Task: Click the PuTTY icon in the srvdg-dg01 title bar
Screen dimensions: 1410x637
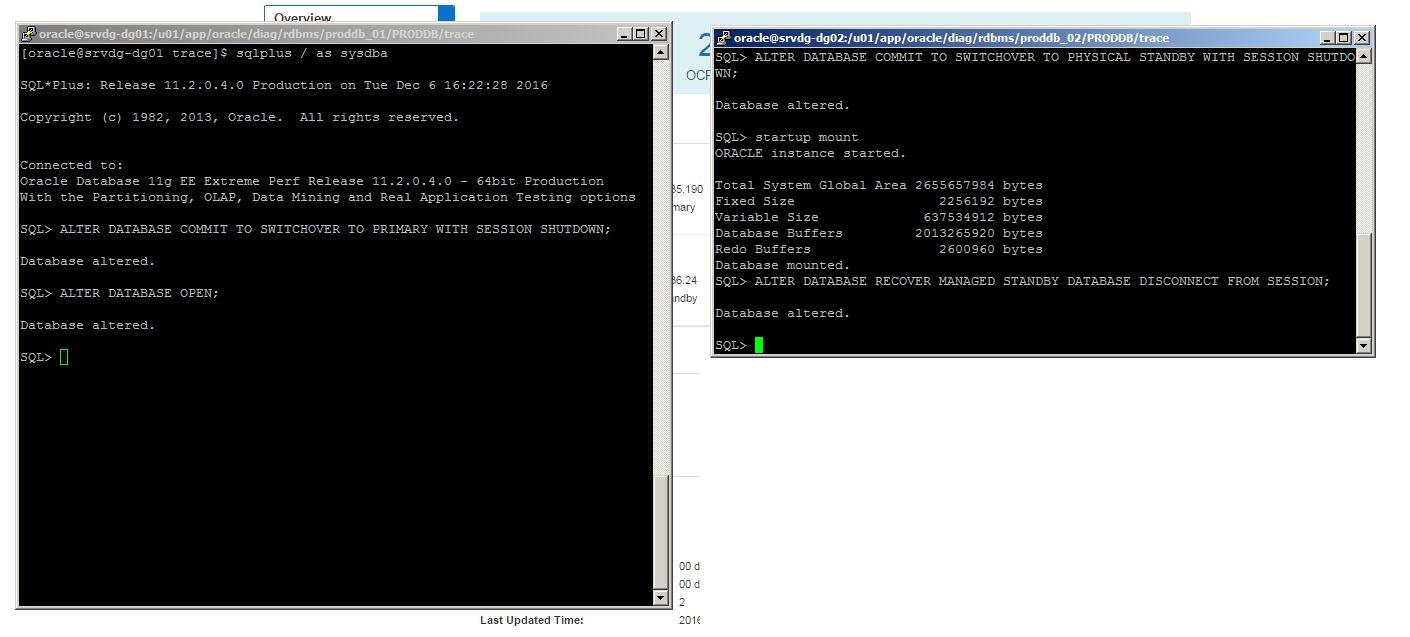Action: point(28,34)
